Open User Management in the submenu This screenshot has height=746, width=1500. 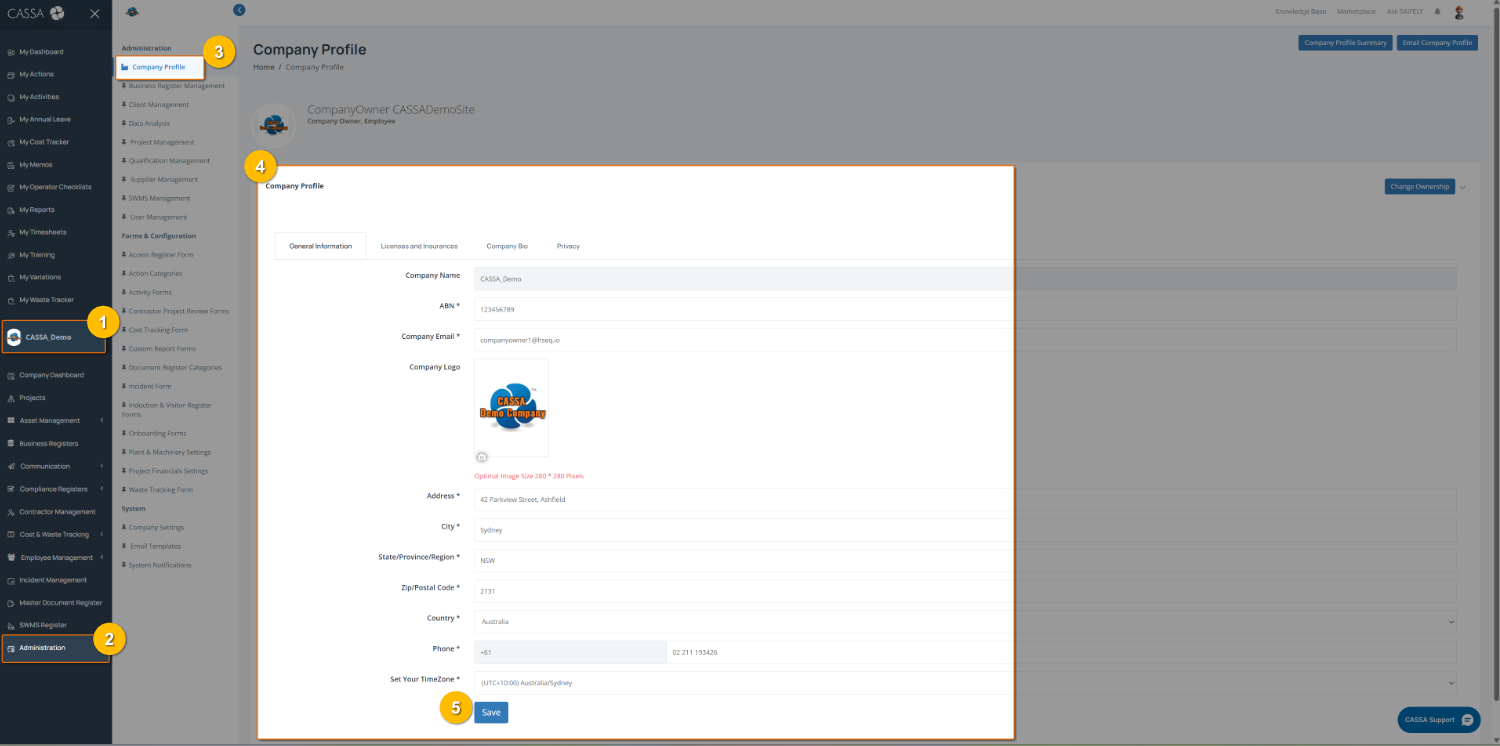pos(158,217)
